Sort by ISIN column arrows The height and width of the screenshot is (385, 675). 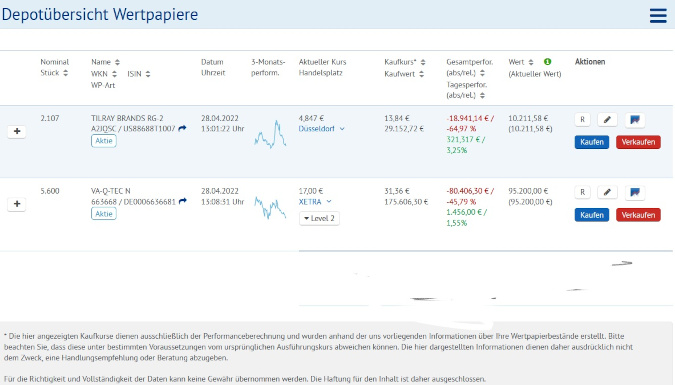tap(148, 74)
